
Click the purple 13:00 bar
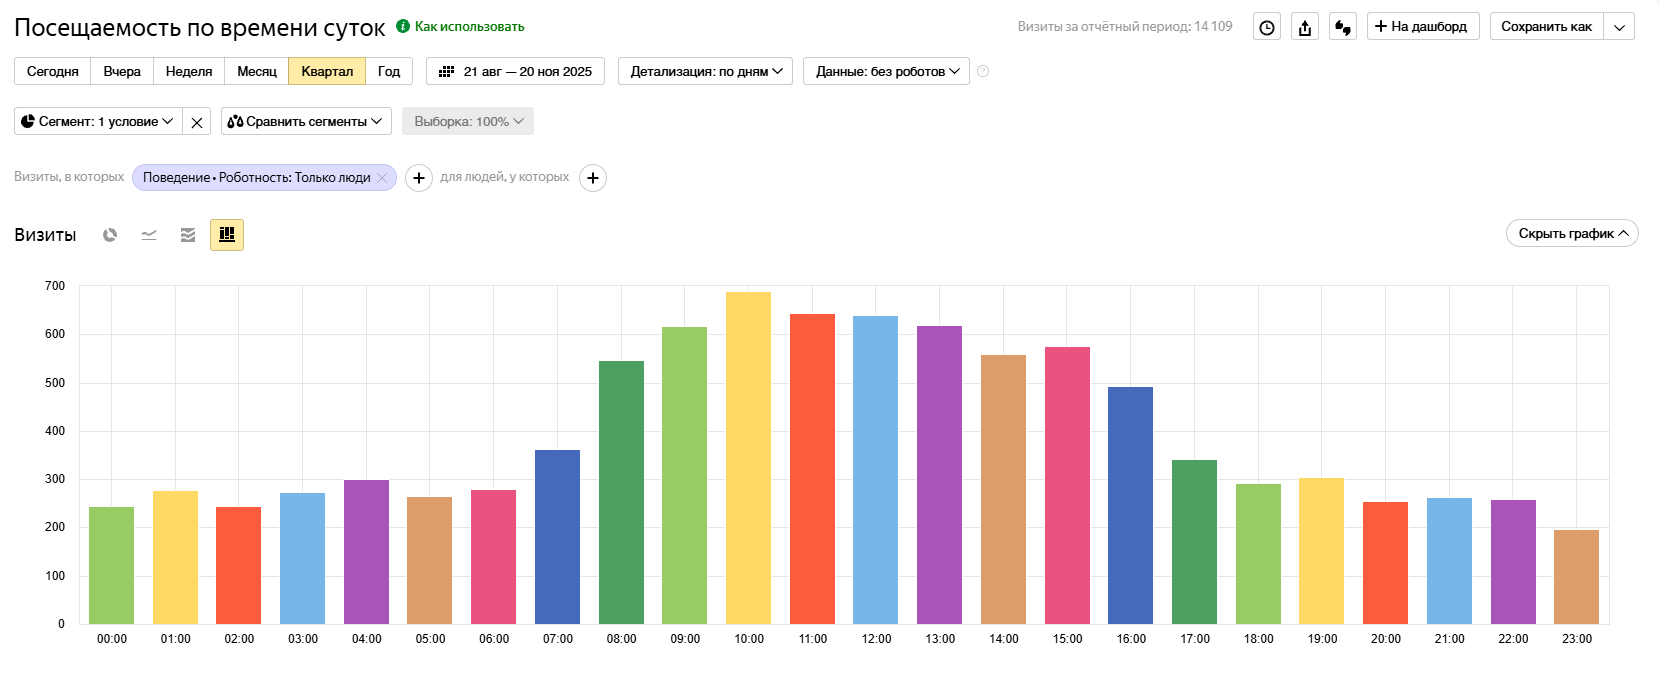coord(939,475)
